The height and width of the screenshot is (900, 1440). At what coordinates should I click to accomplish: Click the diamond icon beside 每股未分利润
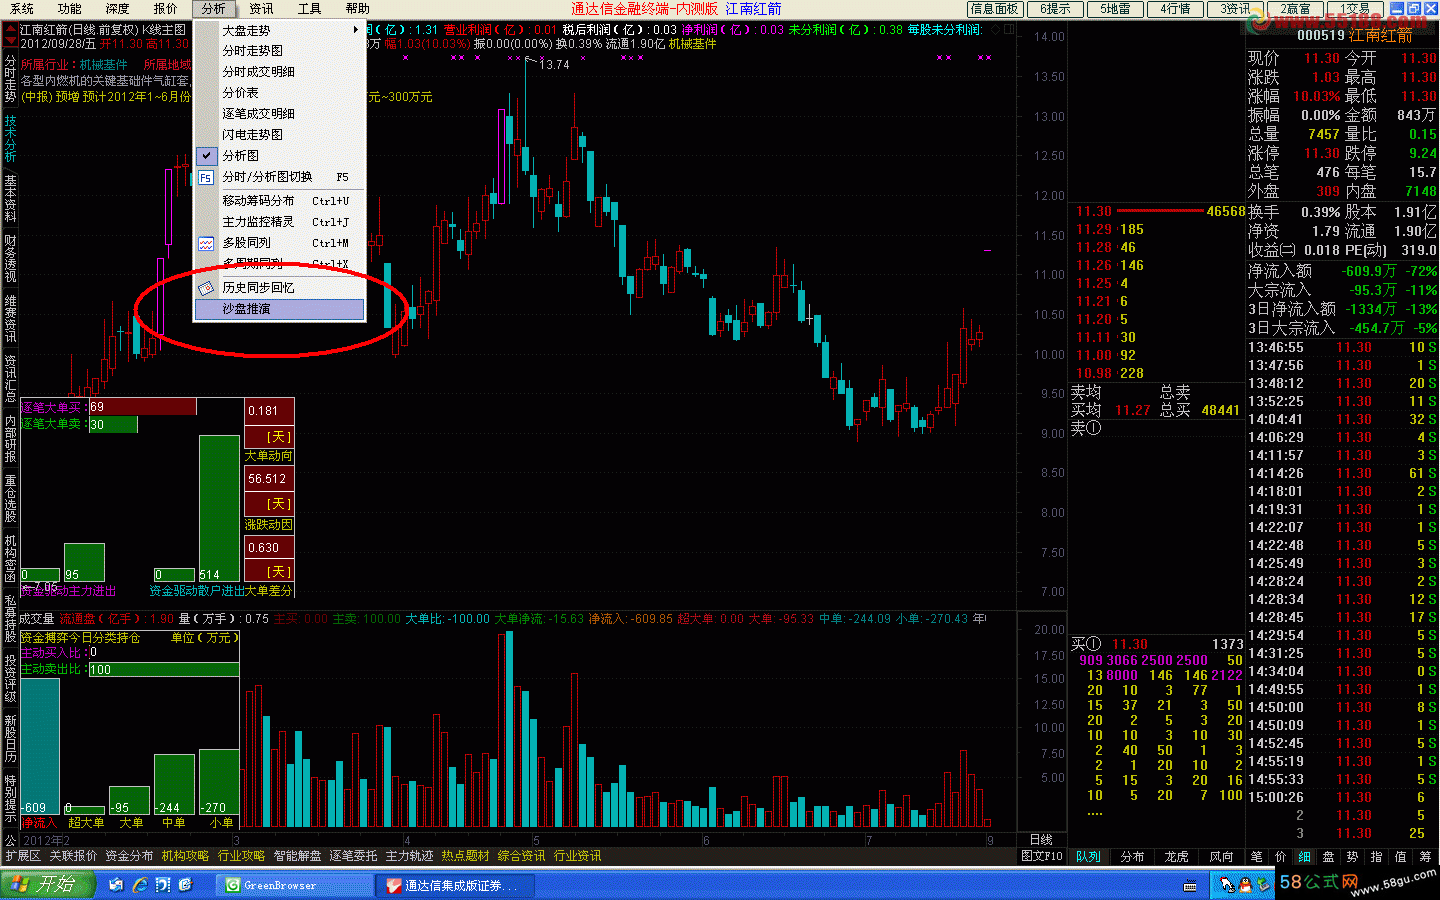click(996, 30)
